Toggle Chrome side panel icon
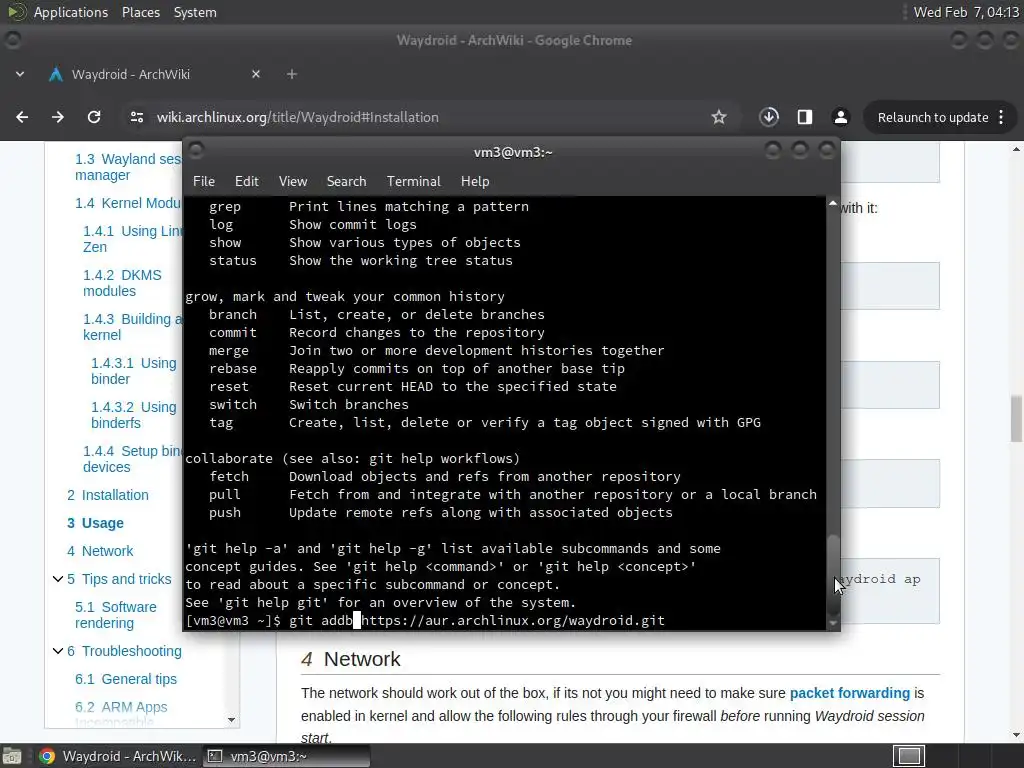 (x=805, y=117)
